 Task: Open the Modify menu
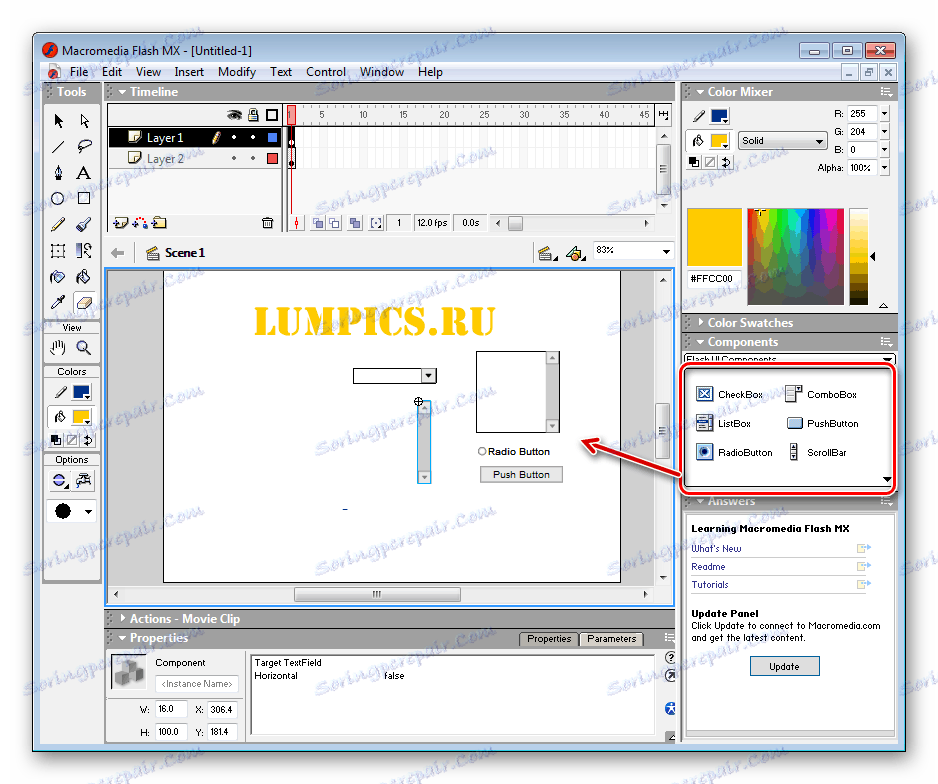[237, 72]
